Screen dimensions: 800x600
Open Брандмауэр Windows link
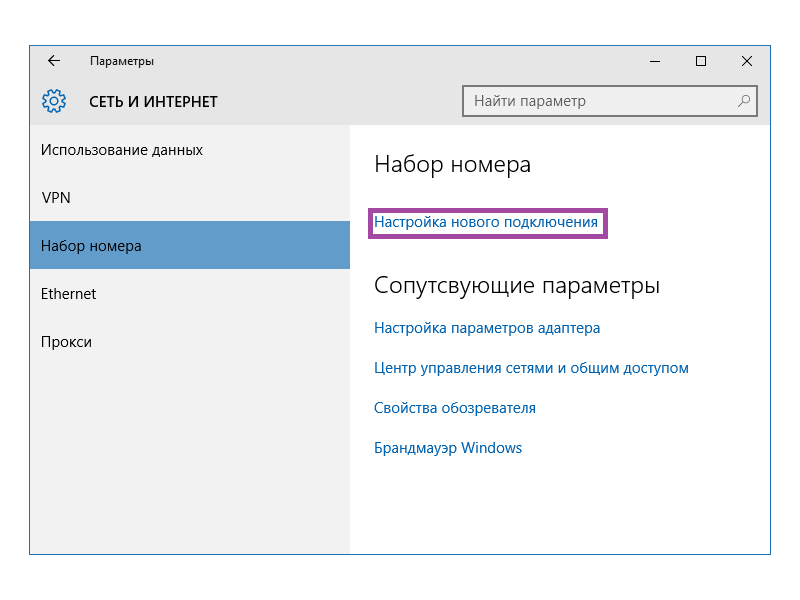[448, 448]
